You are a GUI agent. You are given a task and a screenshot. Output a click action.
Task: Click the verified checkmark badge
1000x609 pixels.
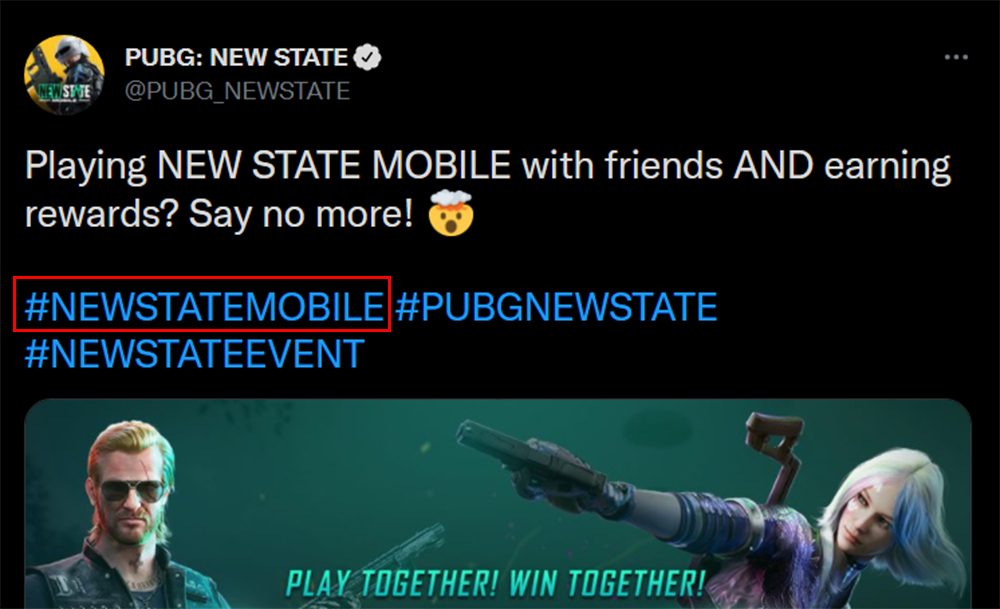367,57
